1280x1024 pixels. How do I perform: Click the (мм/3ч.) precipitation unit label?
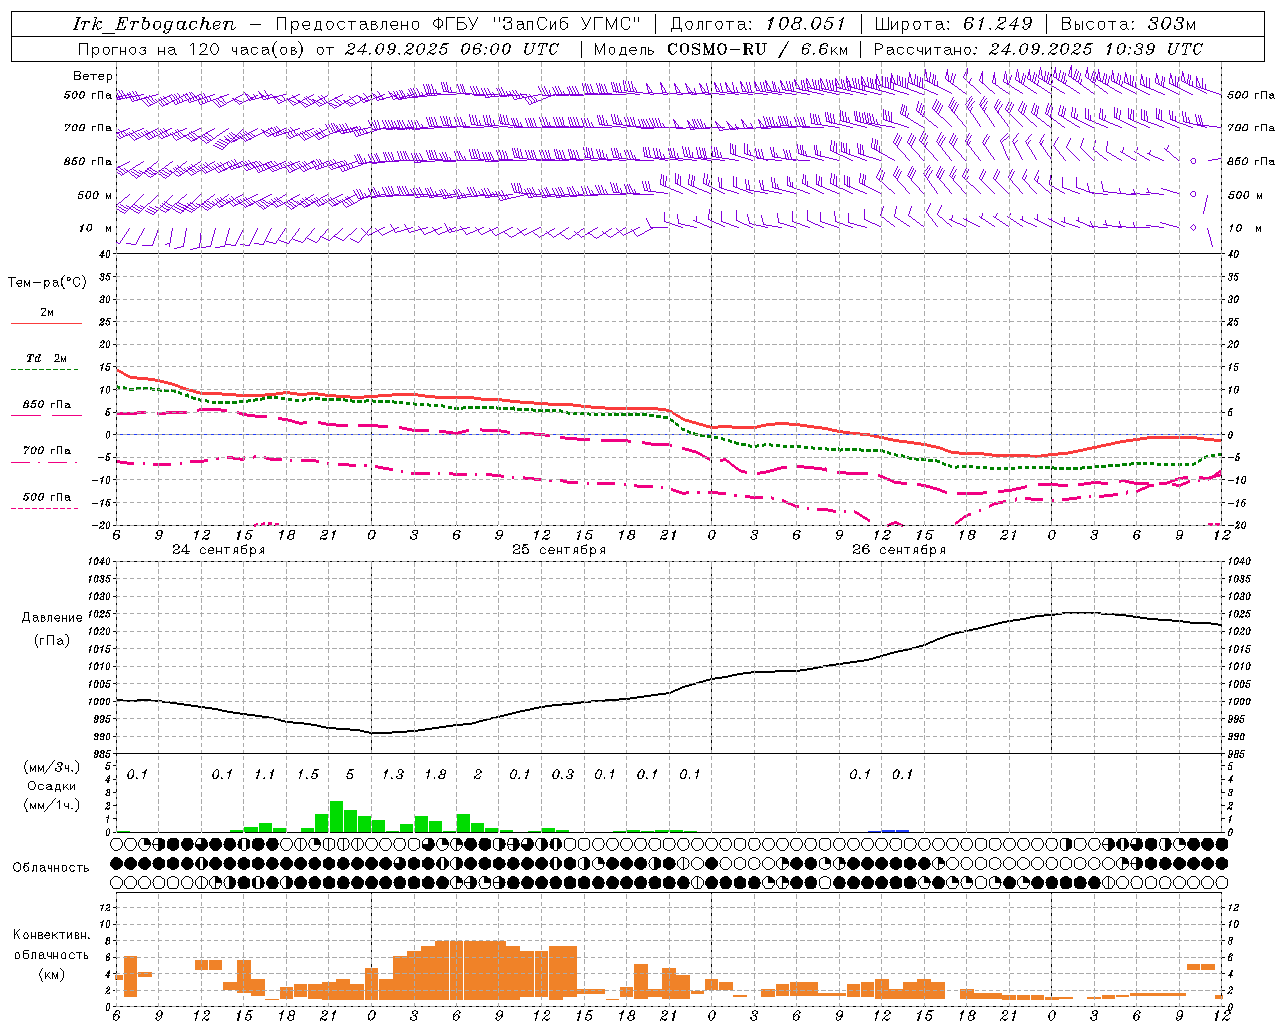tap(51, 768)
